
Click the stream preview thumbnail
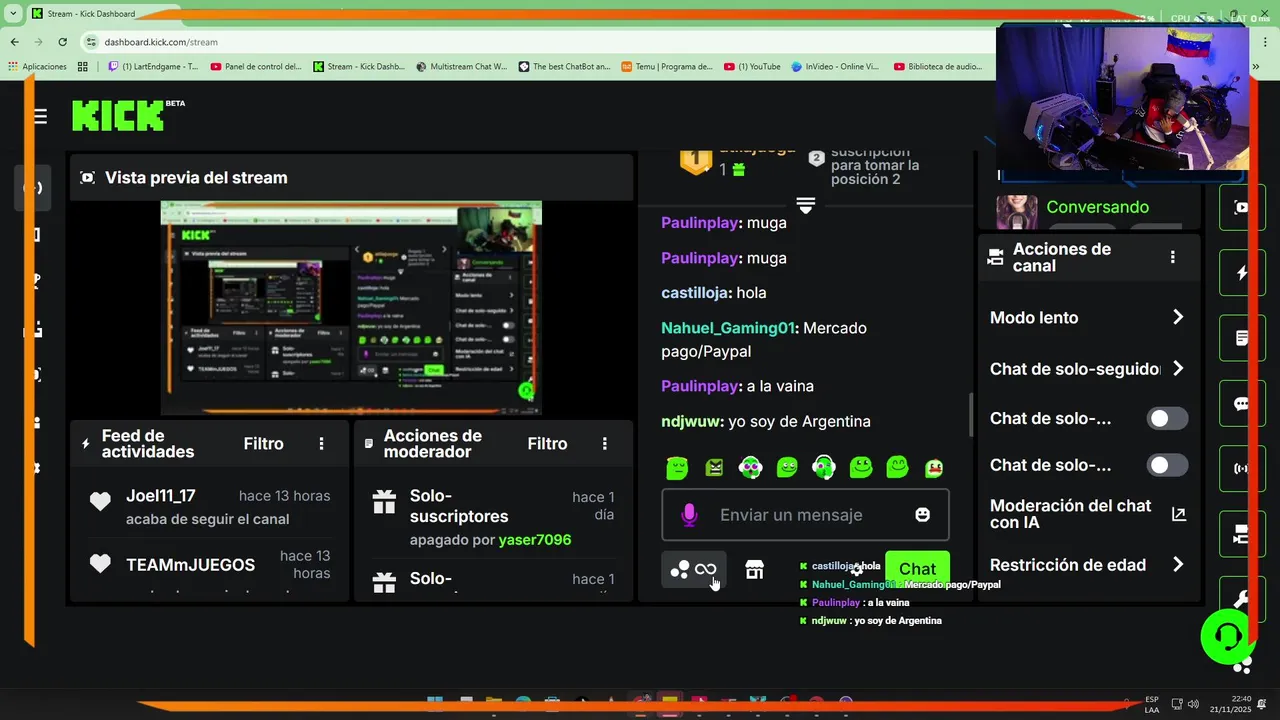(x=351, y=308)
